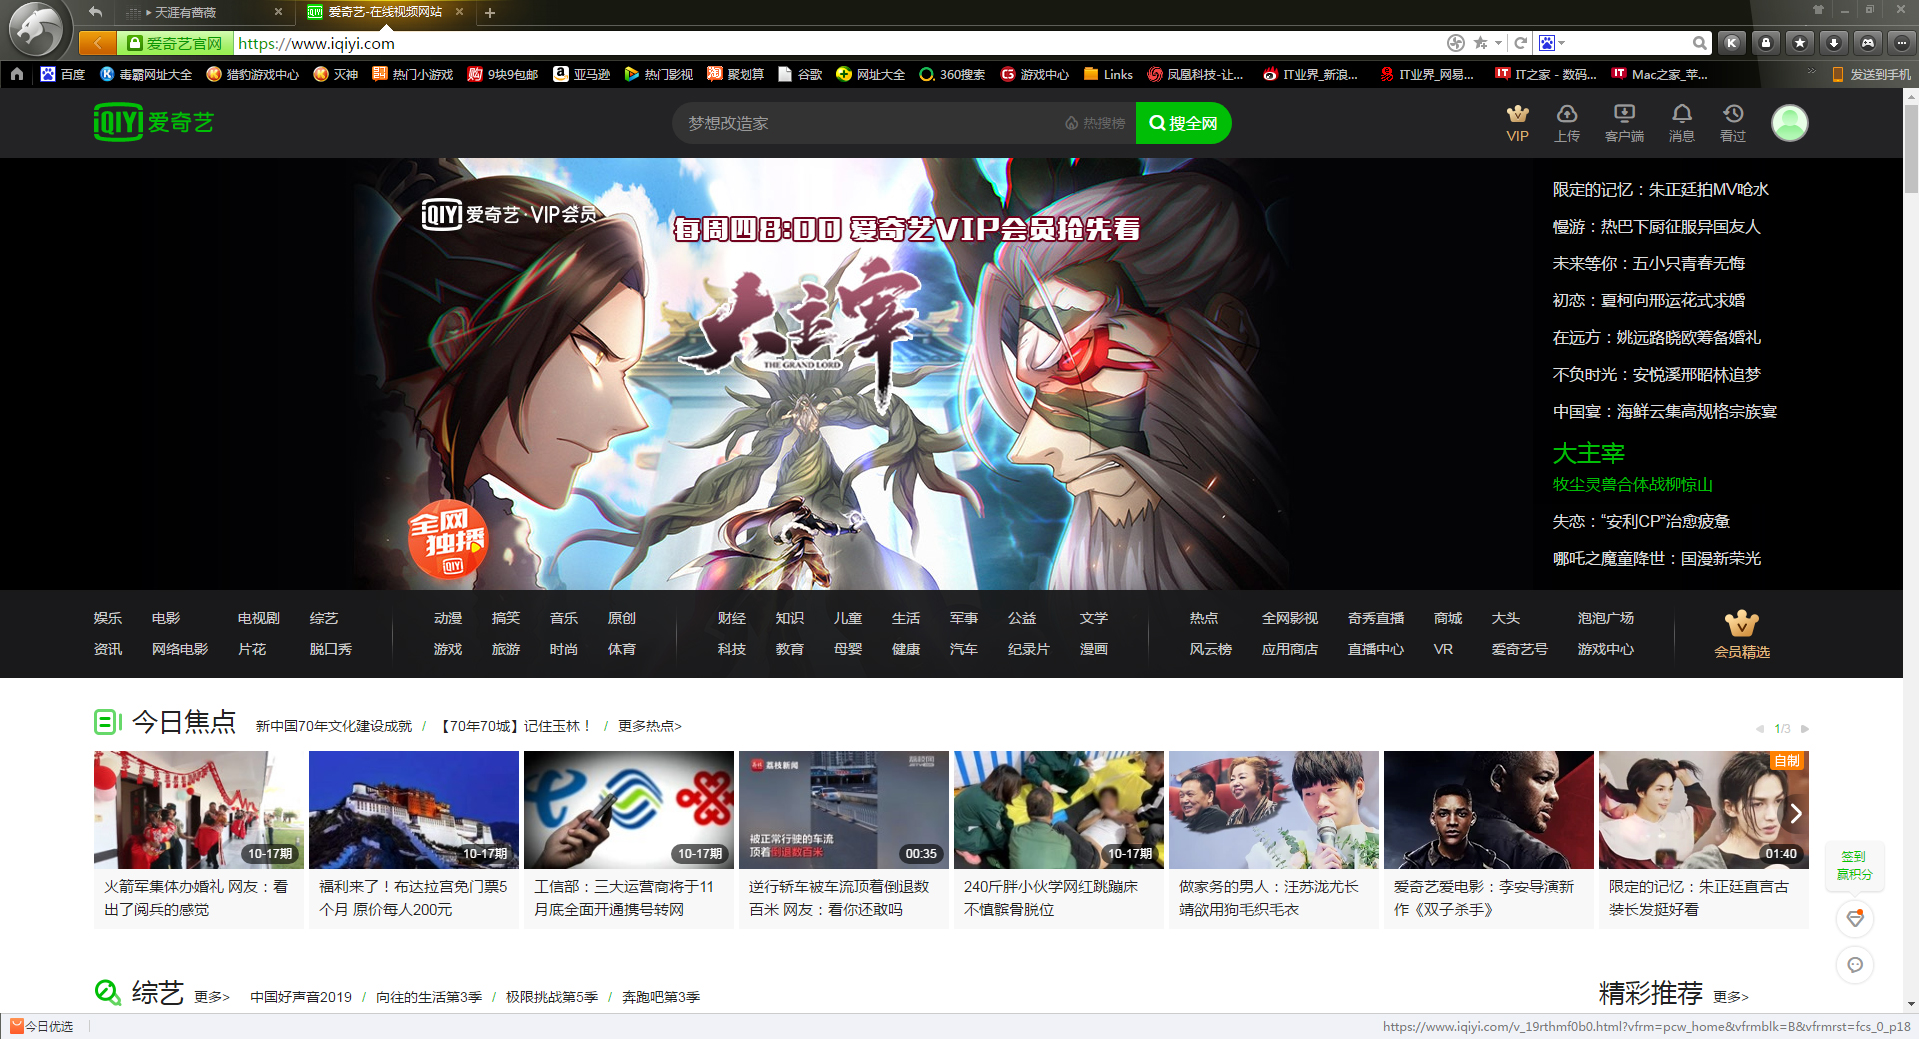Expand the bookmark star dropdown arrow
Viewport: 1919px width, 1039px height.
click(x=1498, y=43)
